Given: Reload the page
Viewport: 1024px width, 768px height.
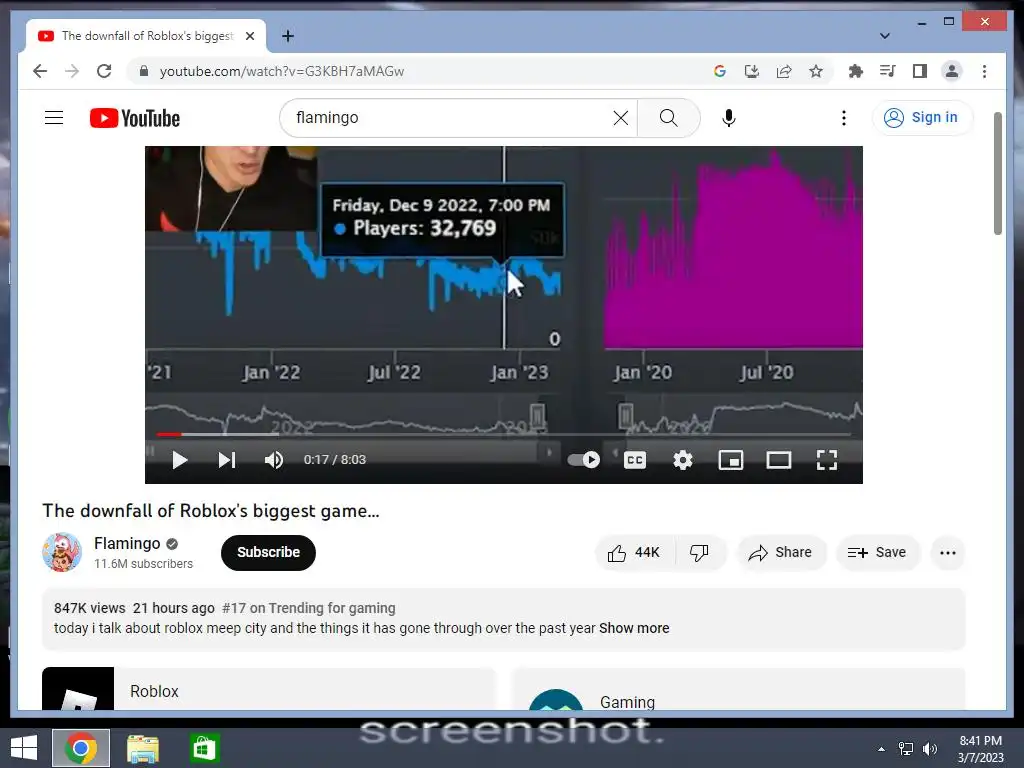Looking at the screenshot, I should [x=104, y=71].
